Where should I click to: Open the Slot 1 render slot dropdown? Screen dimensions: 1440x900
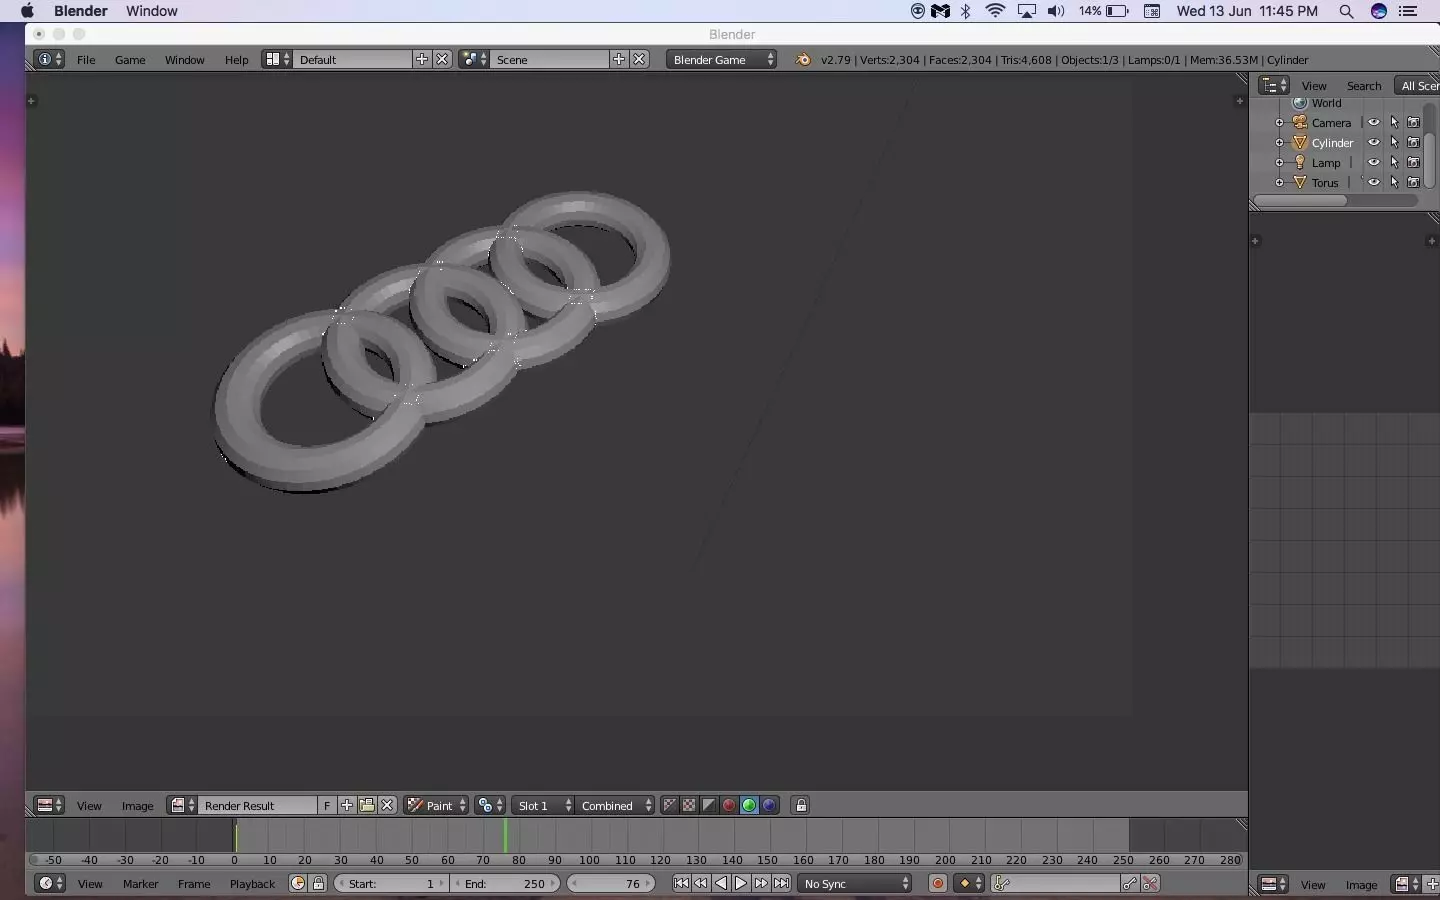(544, 805)
